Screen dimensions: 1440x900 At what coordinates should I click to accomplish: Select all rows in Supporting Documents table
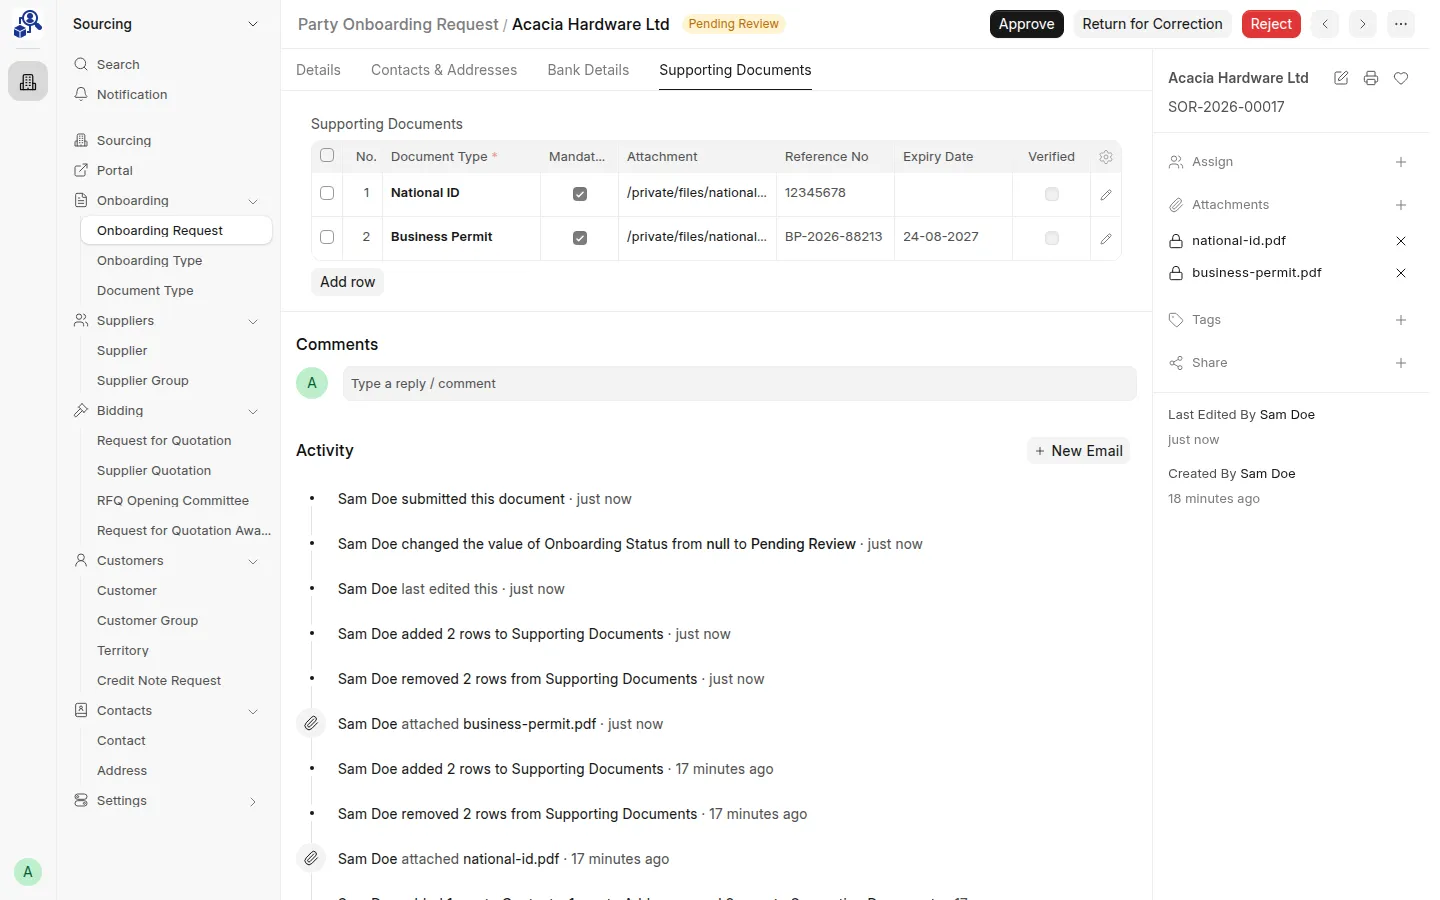pyautogui.click(x=327, y=155)
